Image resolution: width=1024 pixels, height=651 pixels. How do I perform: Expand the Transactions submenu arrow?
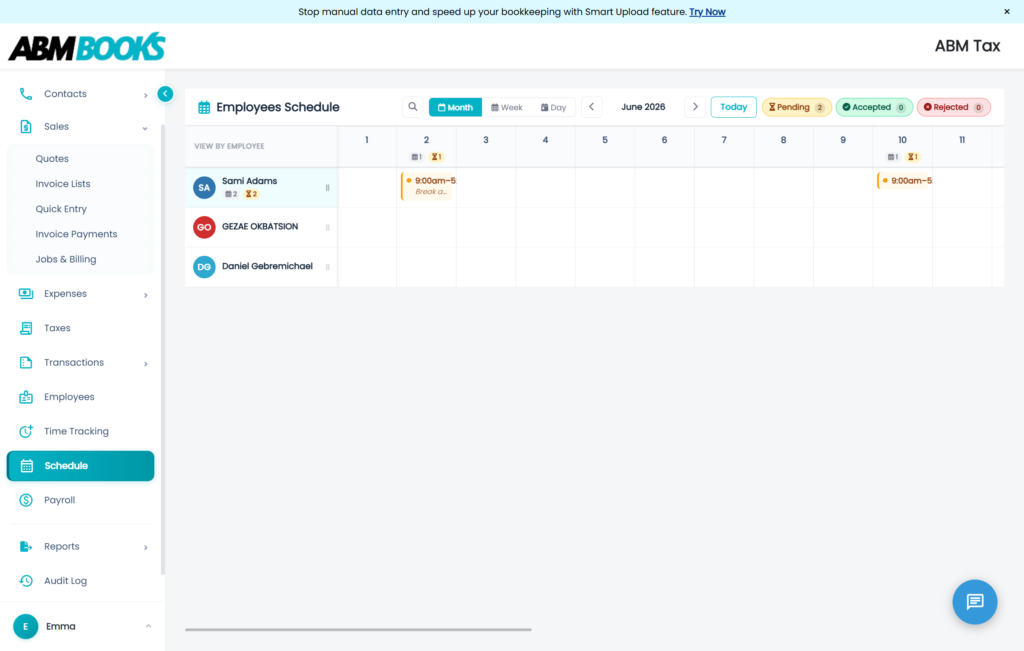146,364
